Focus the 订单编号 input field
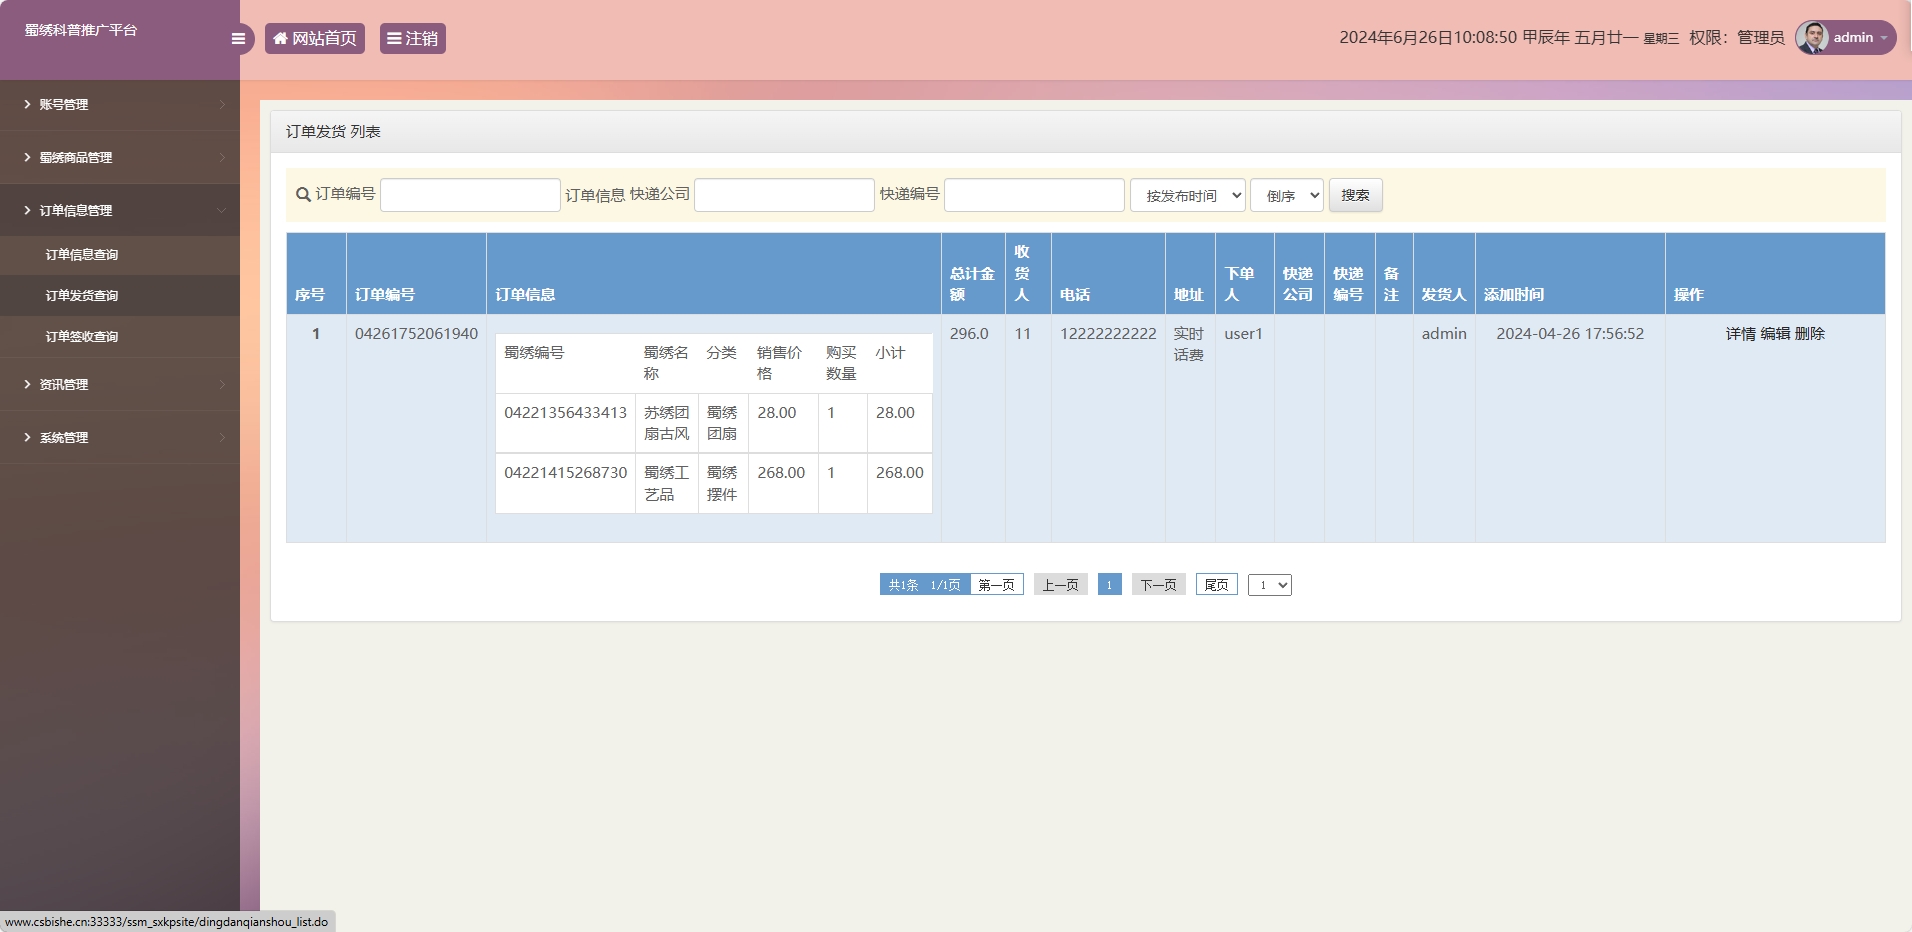Image resolution: width=1912 pixels, height=932 pixels. click(470, 195)
